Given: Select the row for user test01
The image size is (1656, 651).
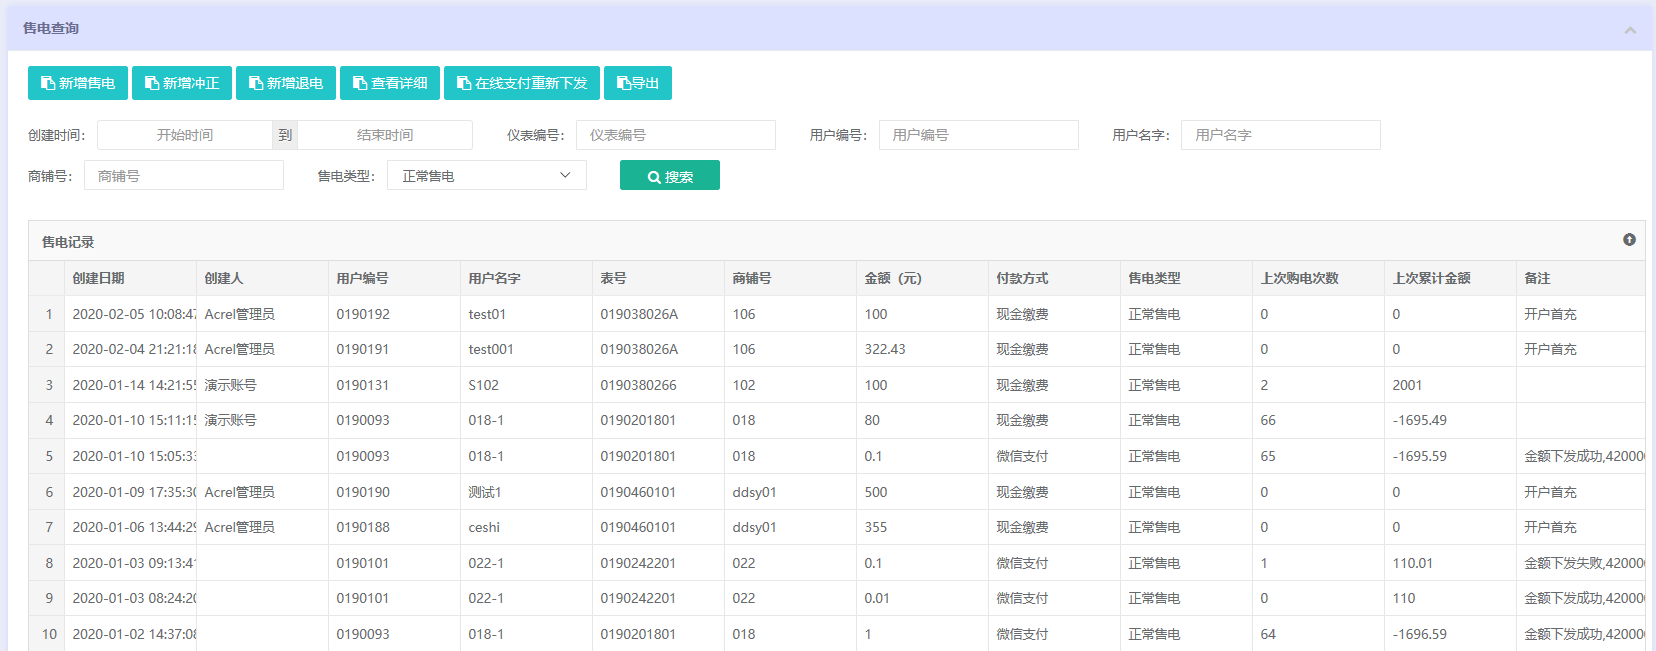Looking at the screenshot, I should point(487,314).
